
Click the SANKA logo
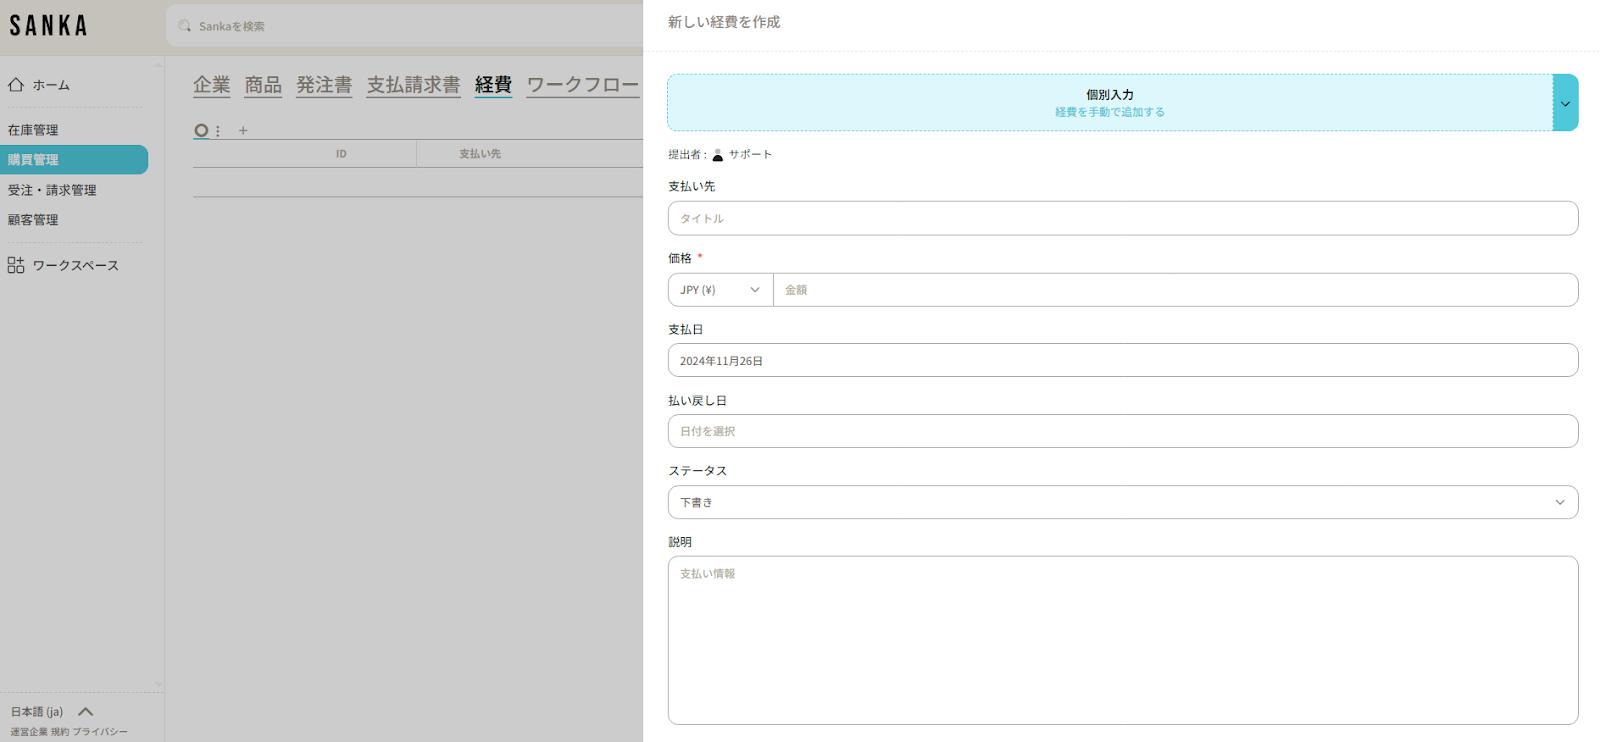tap(48, 26)
